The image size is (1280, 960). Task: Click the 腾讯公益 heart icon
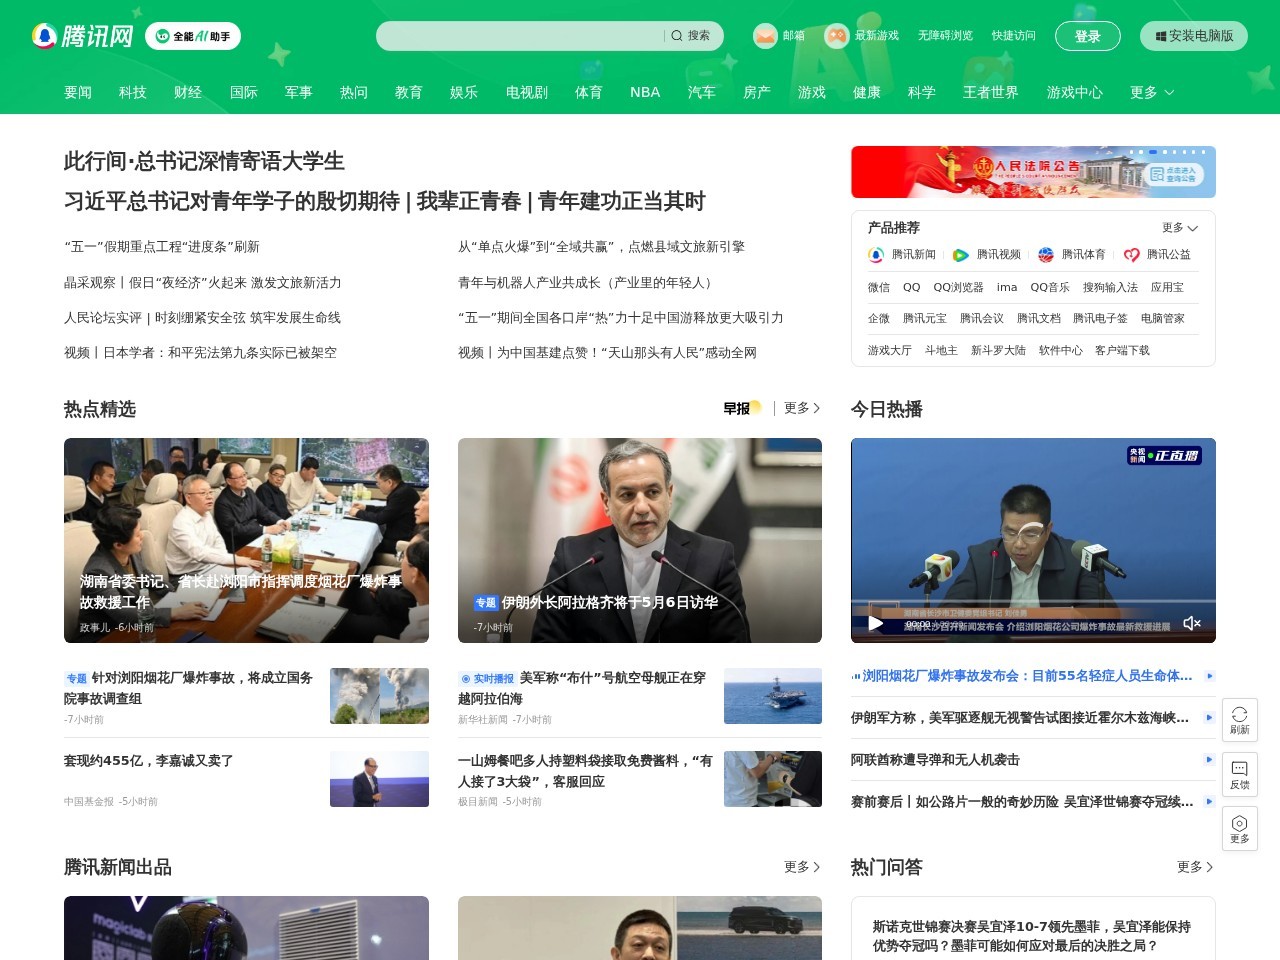(1131, 255)
